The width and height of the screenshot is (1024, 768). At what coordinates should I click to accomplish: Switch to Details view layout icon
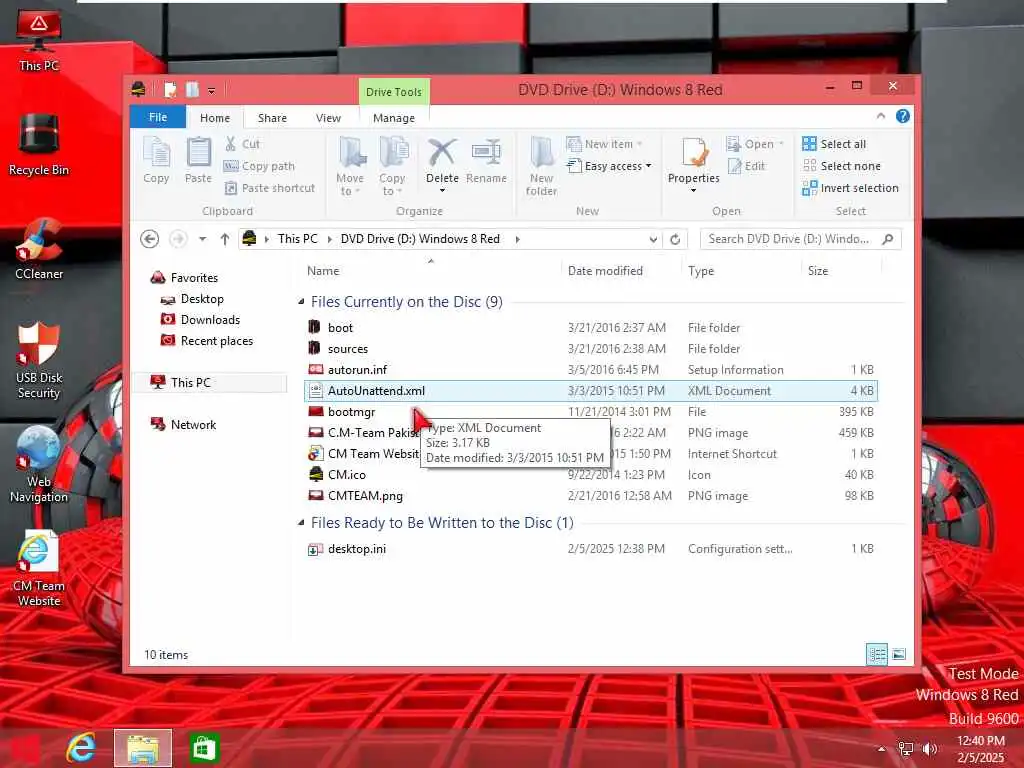point(876,654)
